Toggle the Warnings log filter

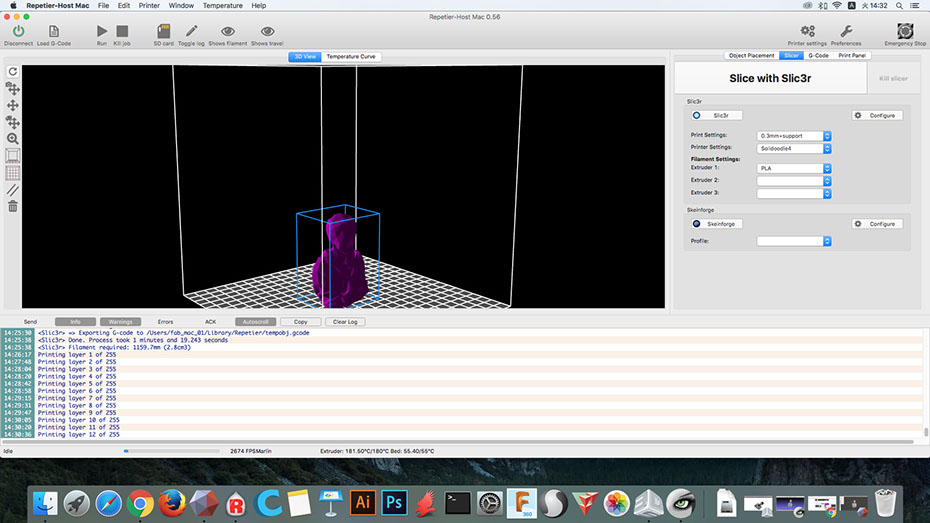click(x=120, y=321)
